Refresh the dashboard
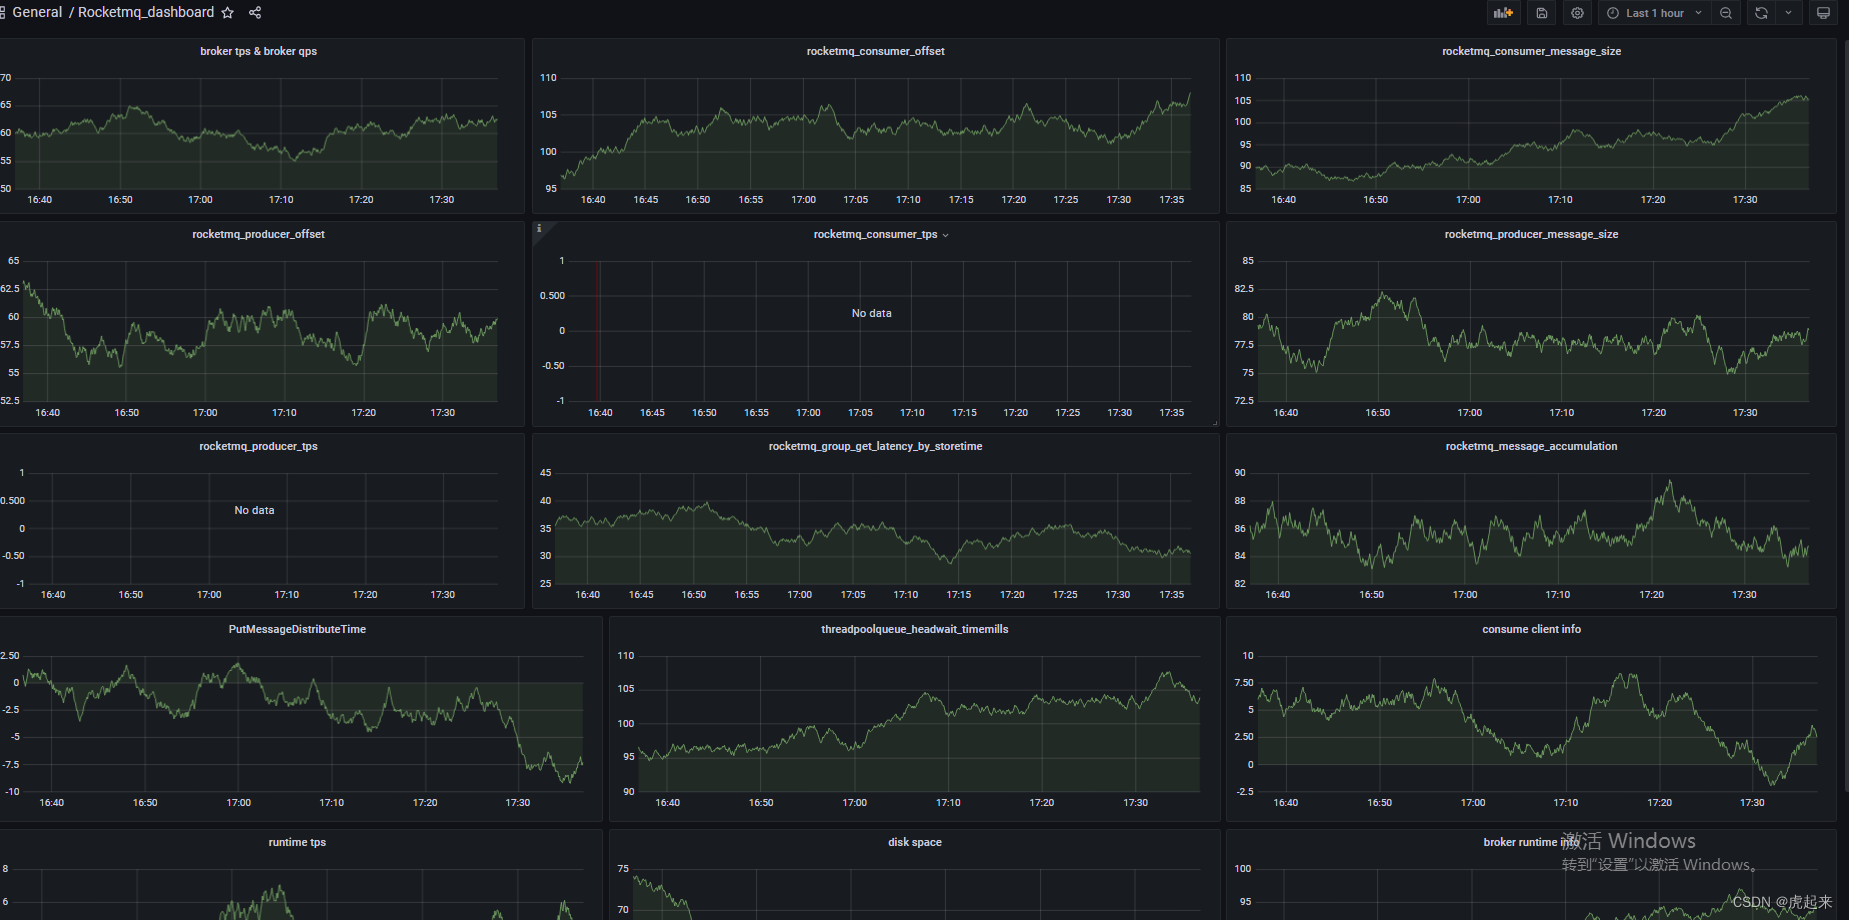This screenshot has height=920, width=1849. tap(1761, 13)
